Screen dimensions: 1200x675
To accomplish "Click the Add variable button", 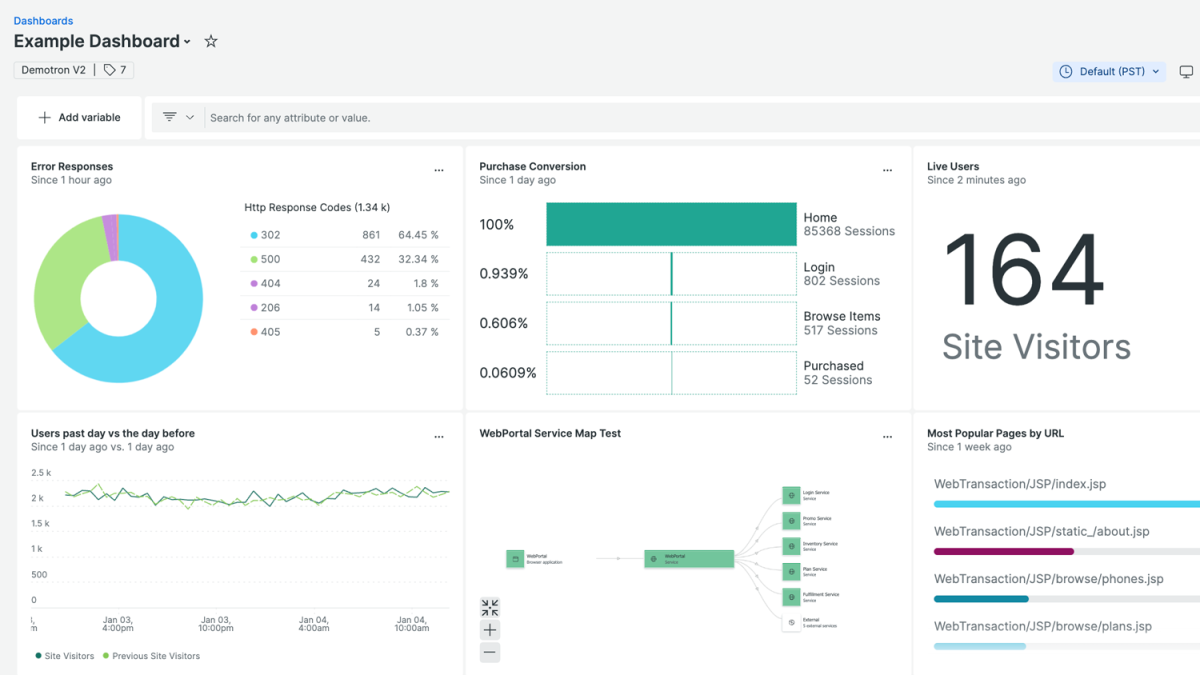I will tap(79, 118).
